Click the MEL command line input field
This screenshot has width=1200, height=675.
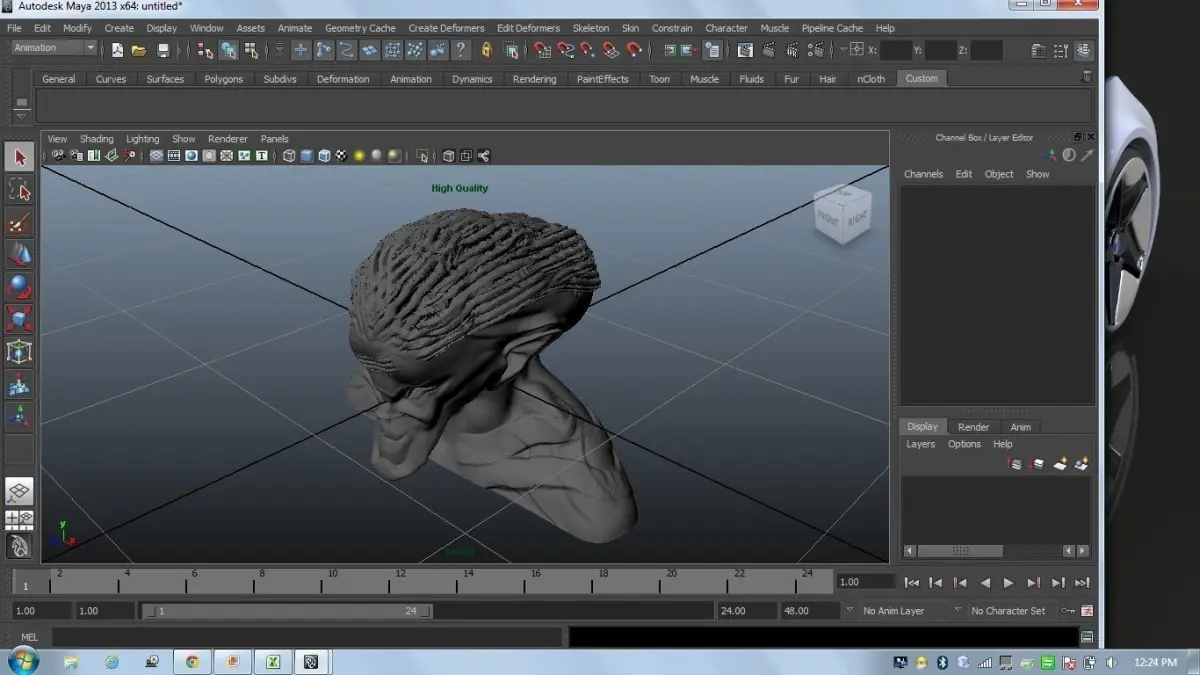306,637
